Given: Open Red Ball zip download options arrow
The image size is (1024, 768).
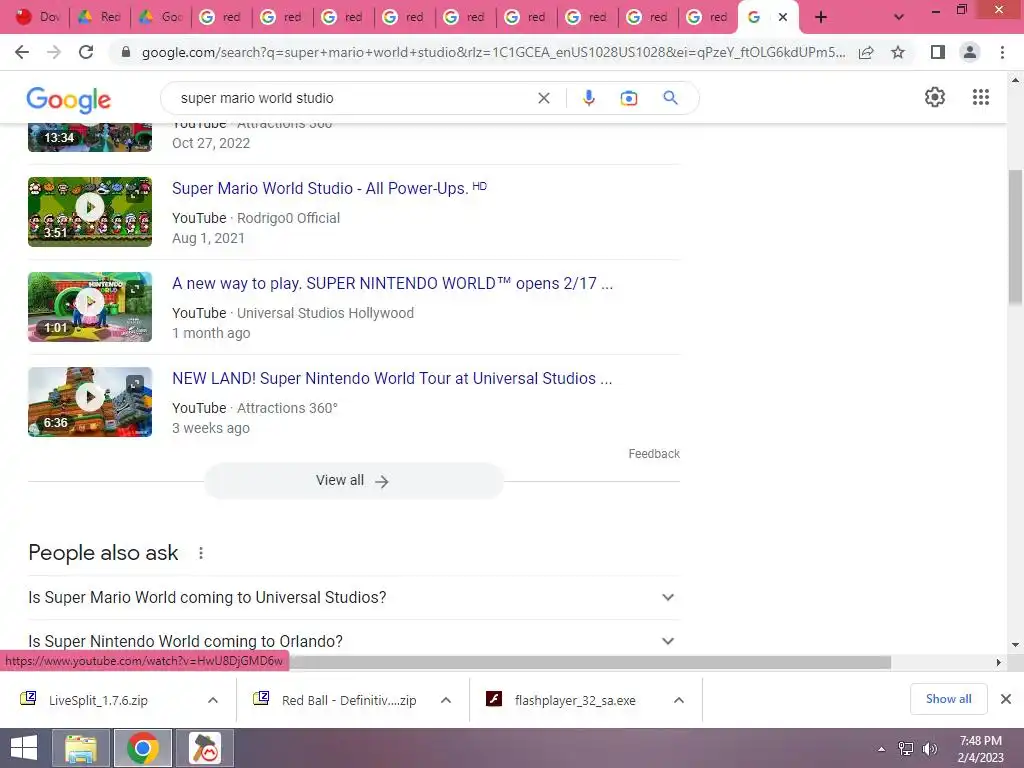Looking at the screenshot, I should [446, 700].
